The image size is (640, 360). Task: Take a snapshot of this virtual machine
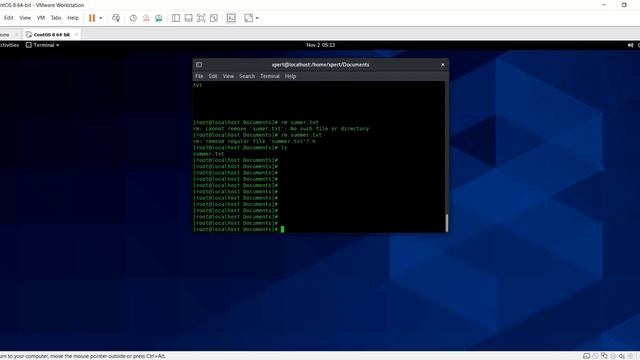coord(133,18)
